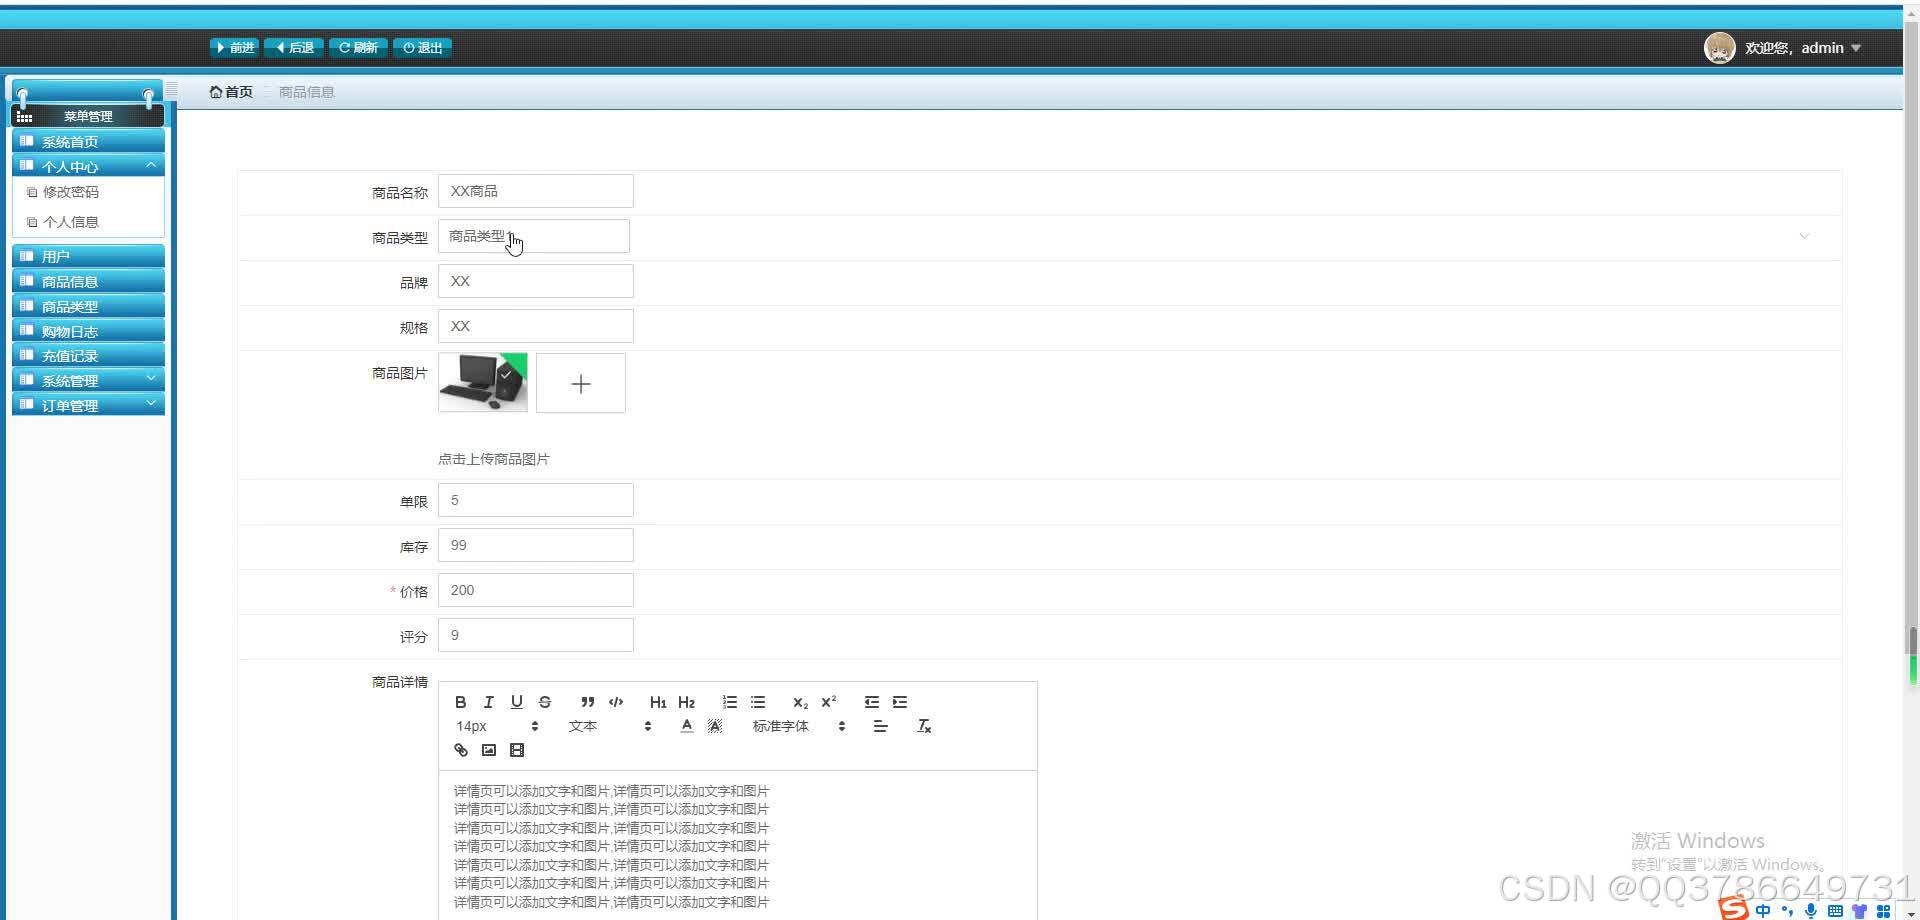Insert bulleted list in editor
Image resolution: width=1920 pixels, height=920 pixels.
pos(758,702)
